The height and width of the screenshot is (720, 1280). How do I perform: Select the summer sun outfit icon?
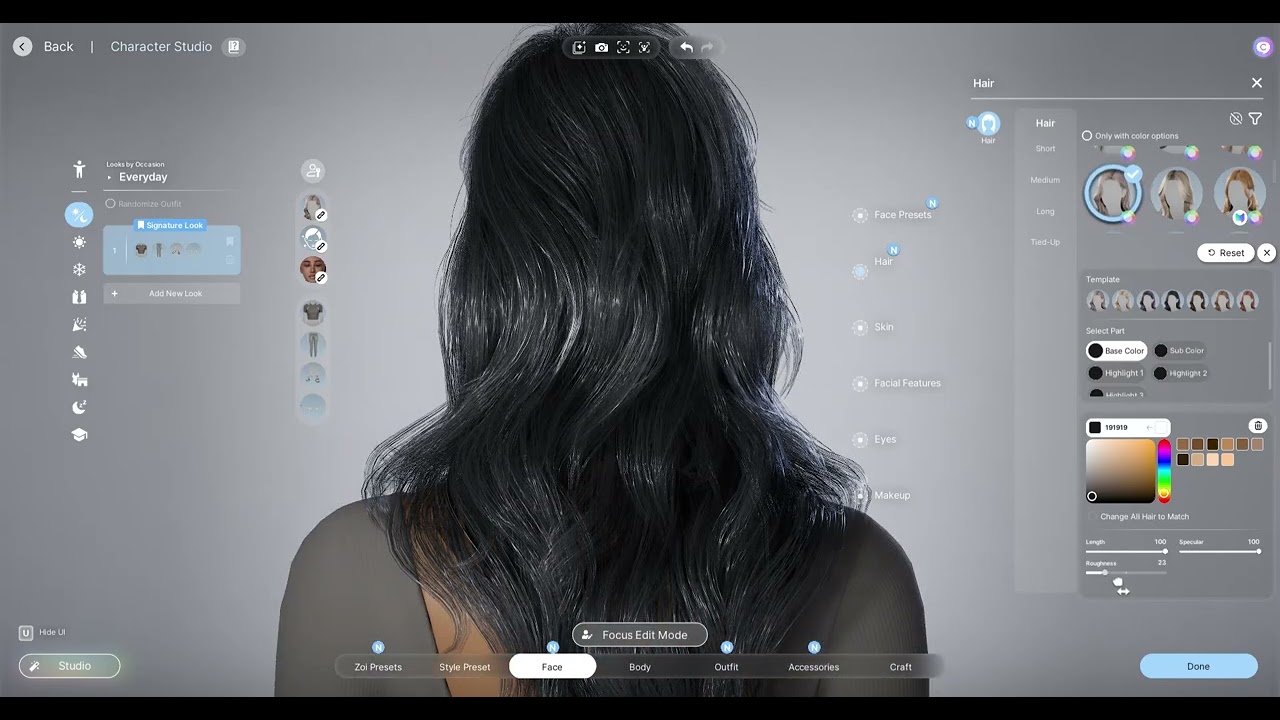79,242
